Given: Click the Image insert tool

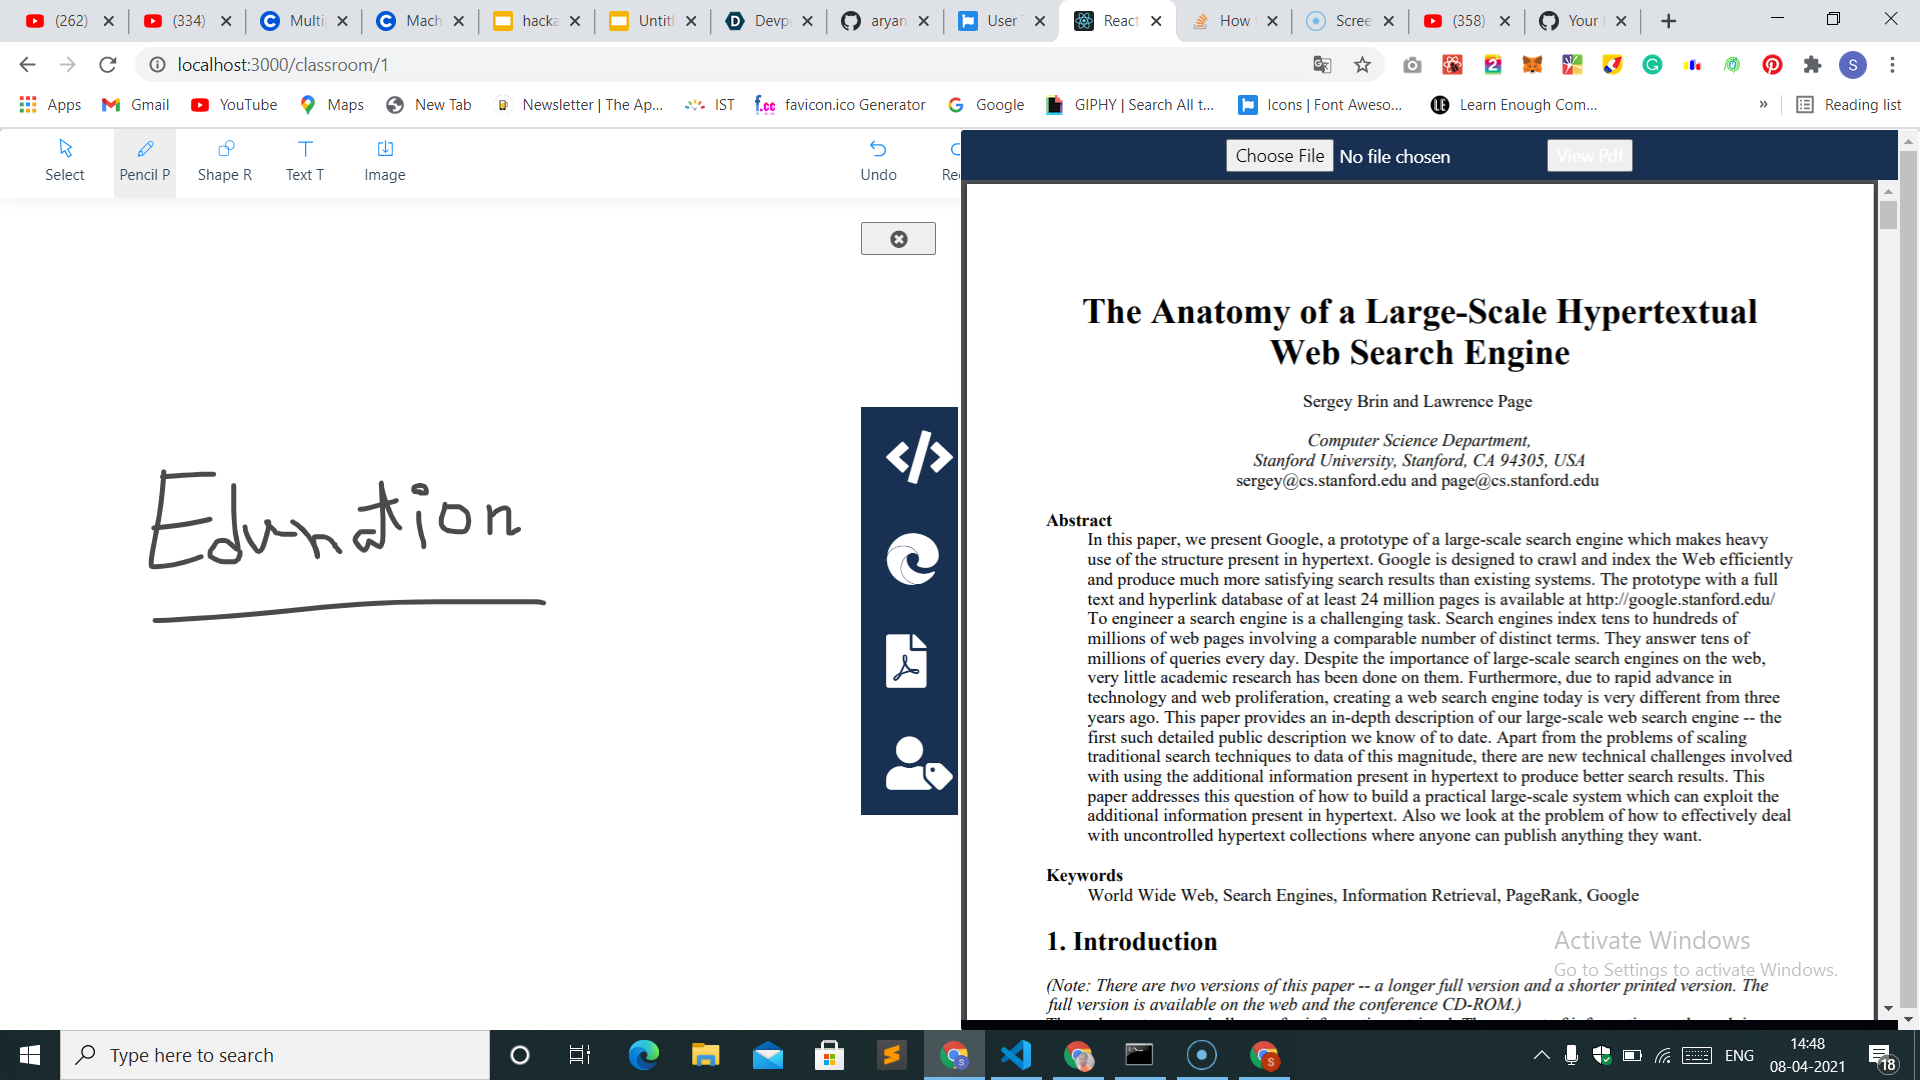Looking at the screenshot, I should 384,161.
